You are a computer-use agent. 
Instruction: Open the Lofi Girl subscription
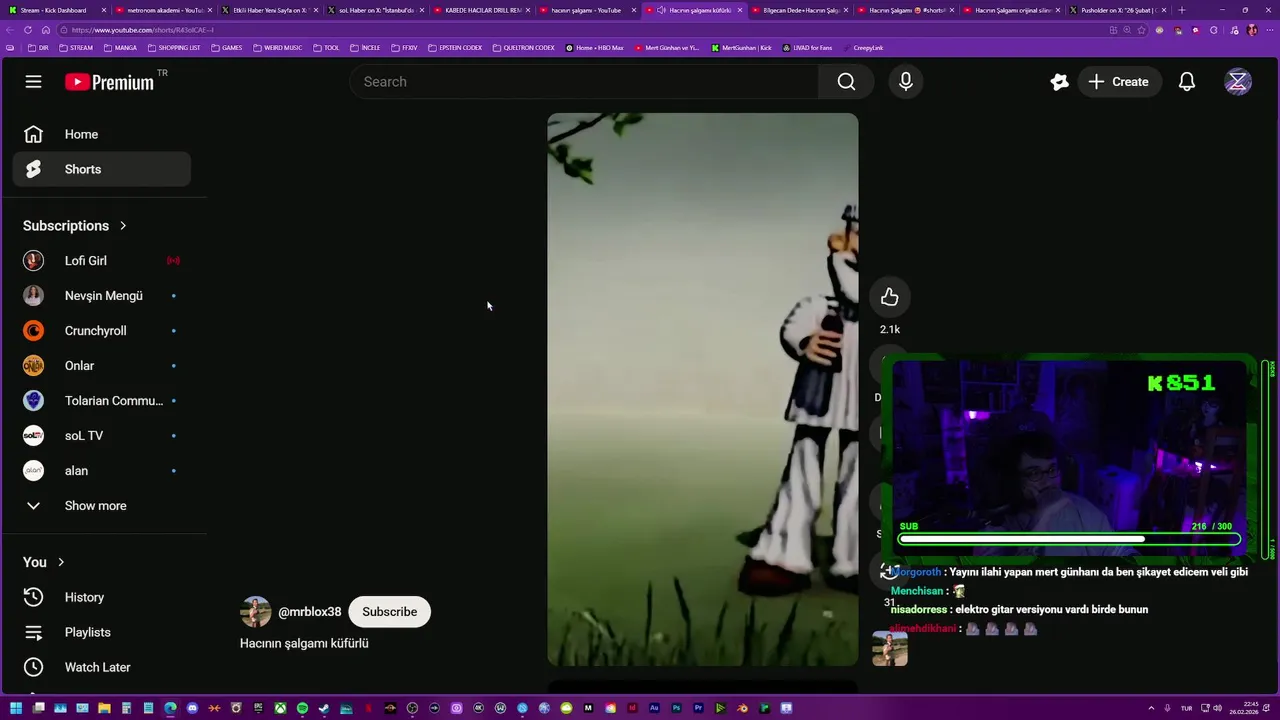(101, 261)
